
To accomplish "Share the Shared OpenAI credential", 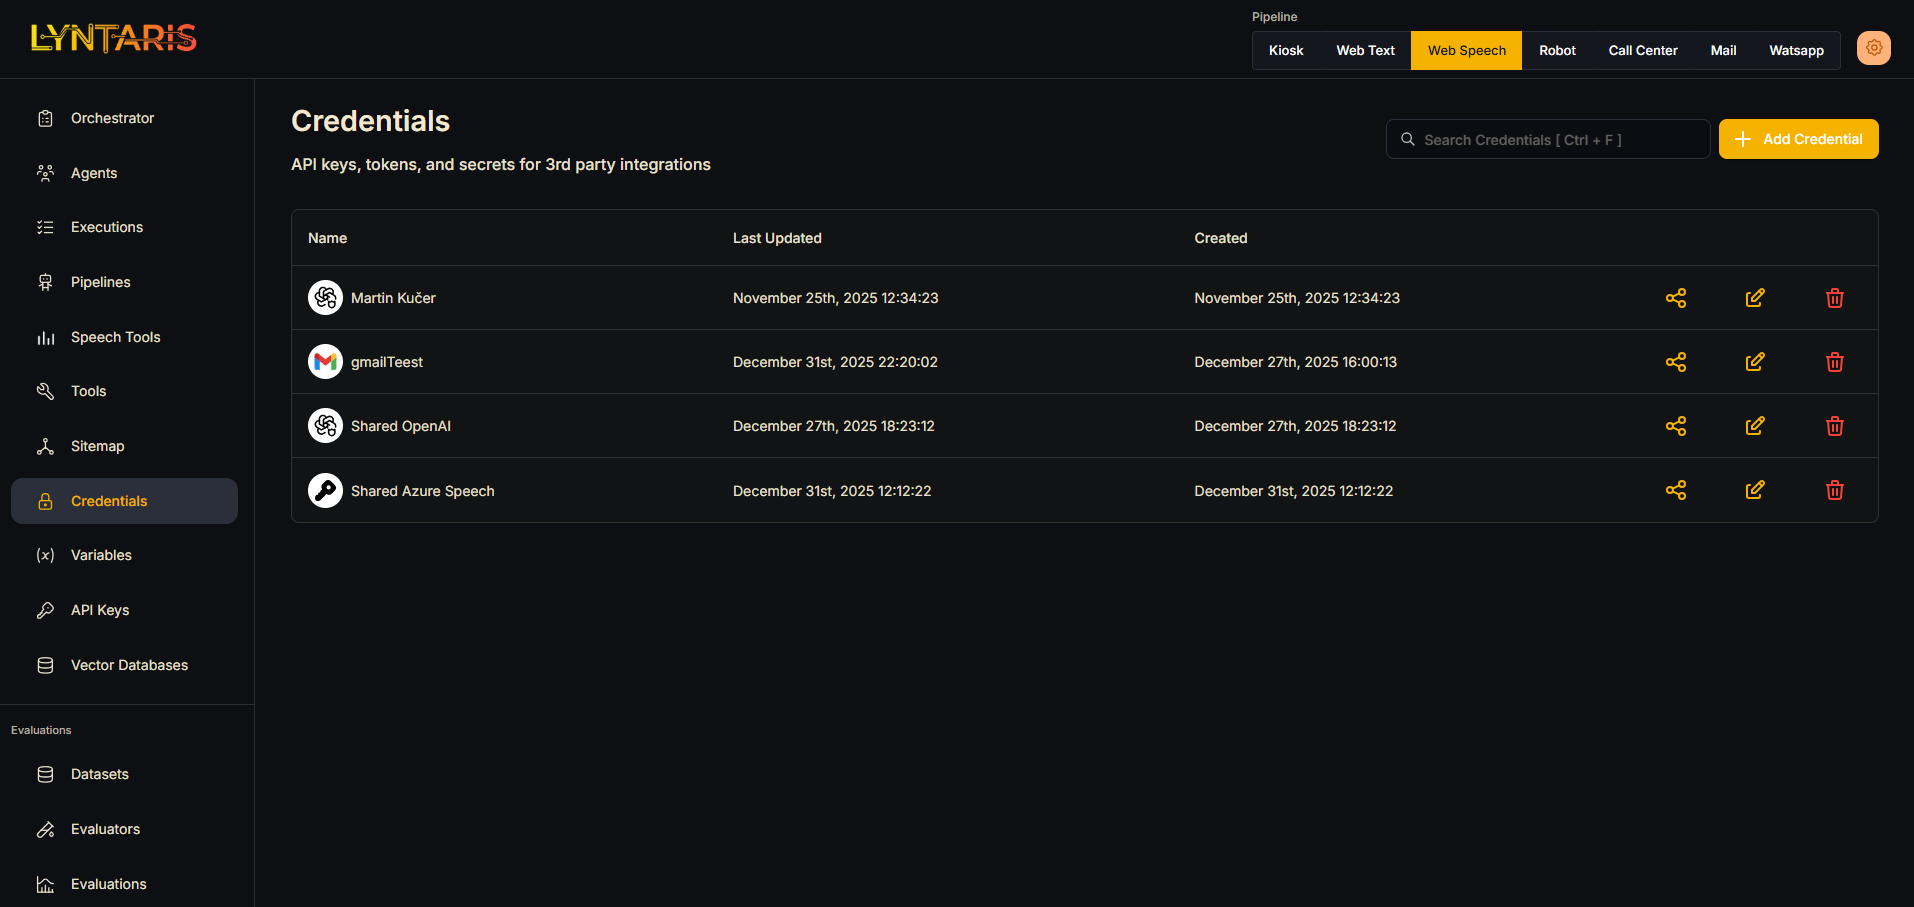I will click(1676, 426).
